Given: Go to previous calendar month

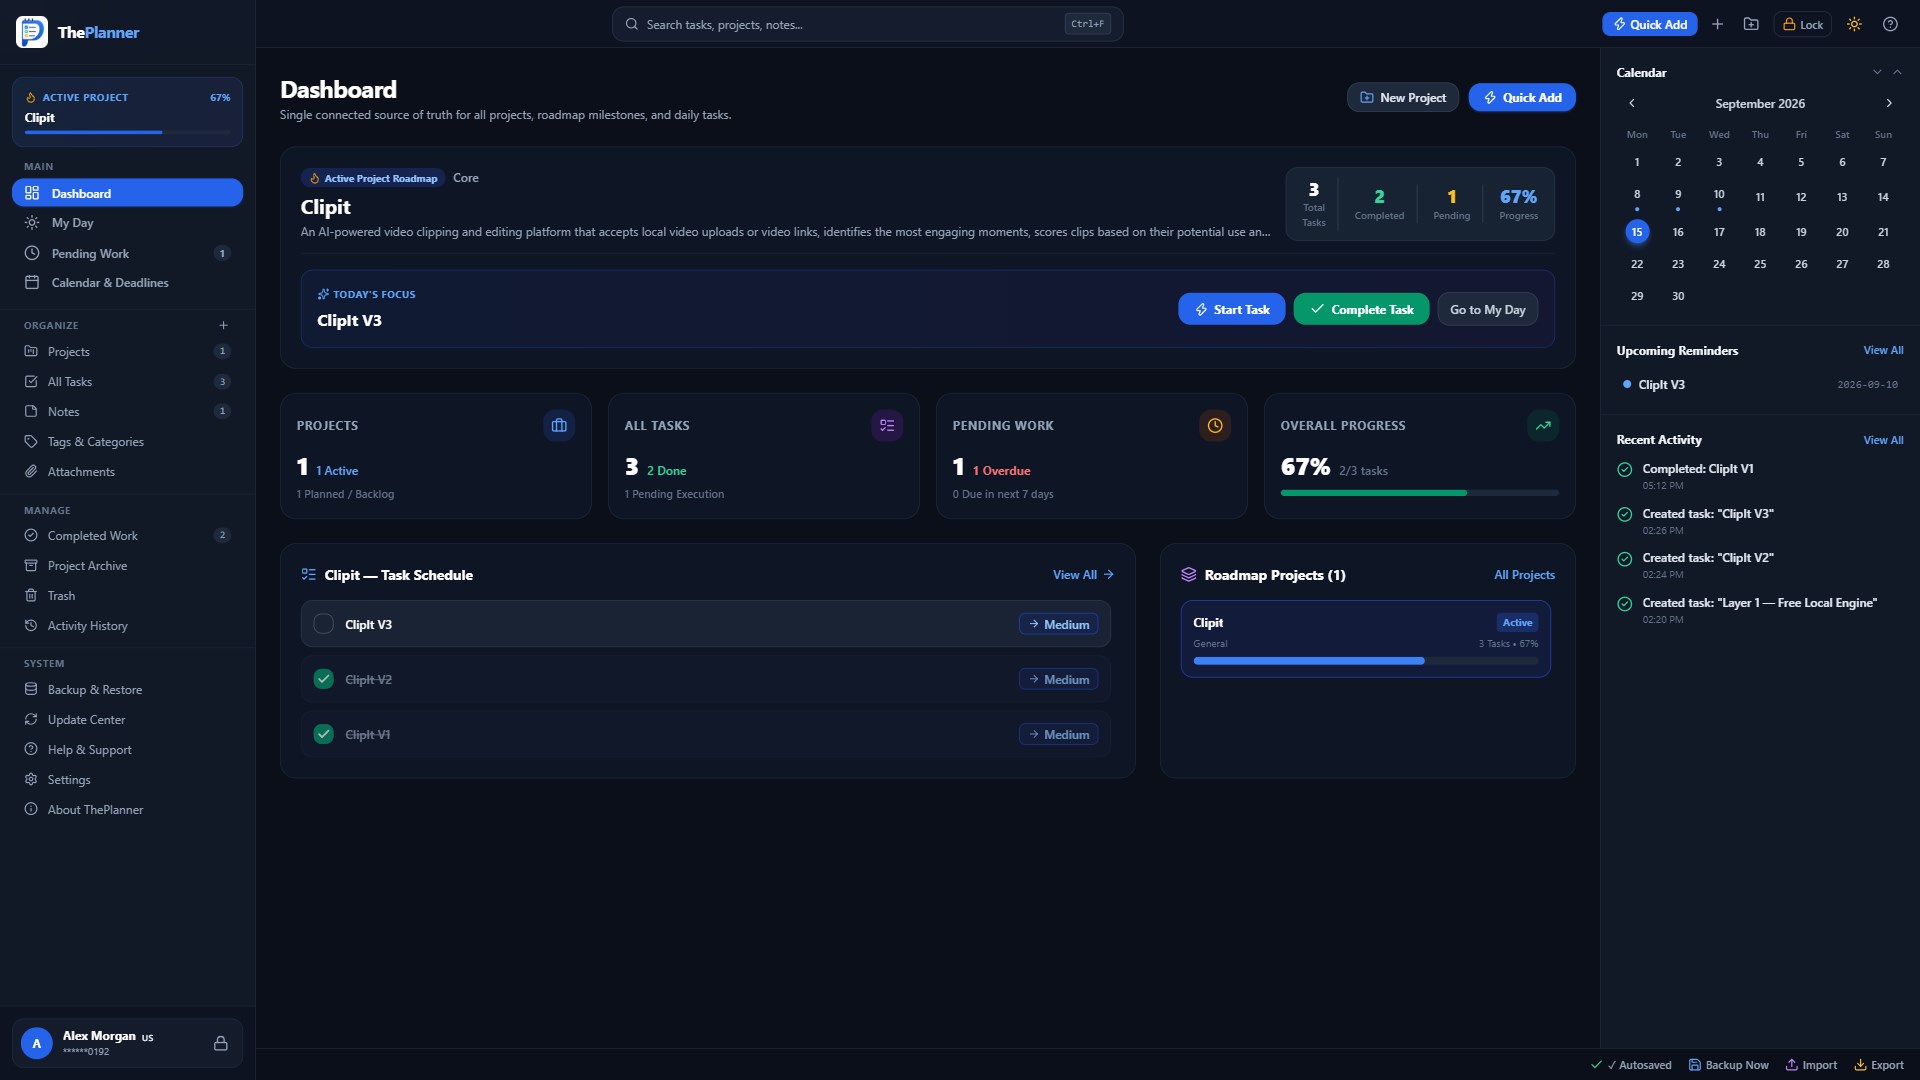Looking at the screenshot, I should coord(1632,103).
